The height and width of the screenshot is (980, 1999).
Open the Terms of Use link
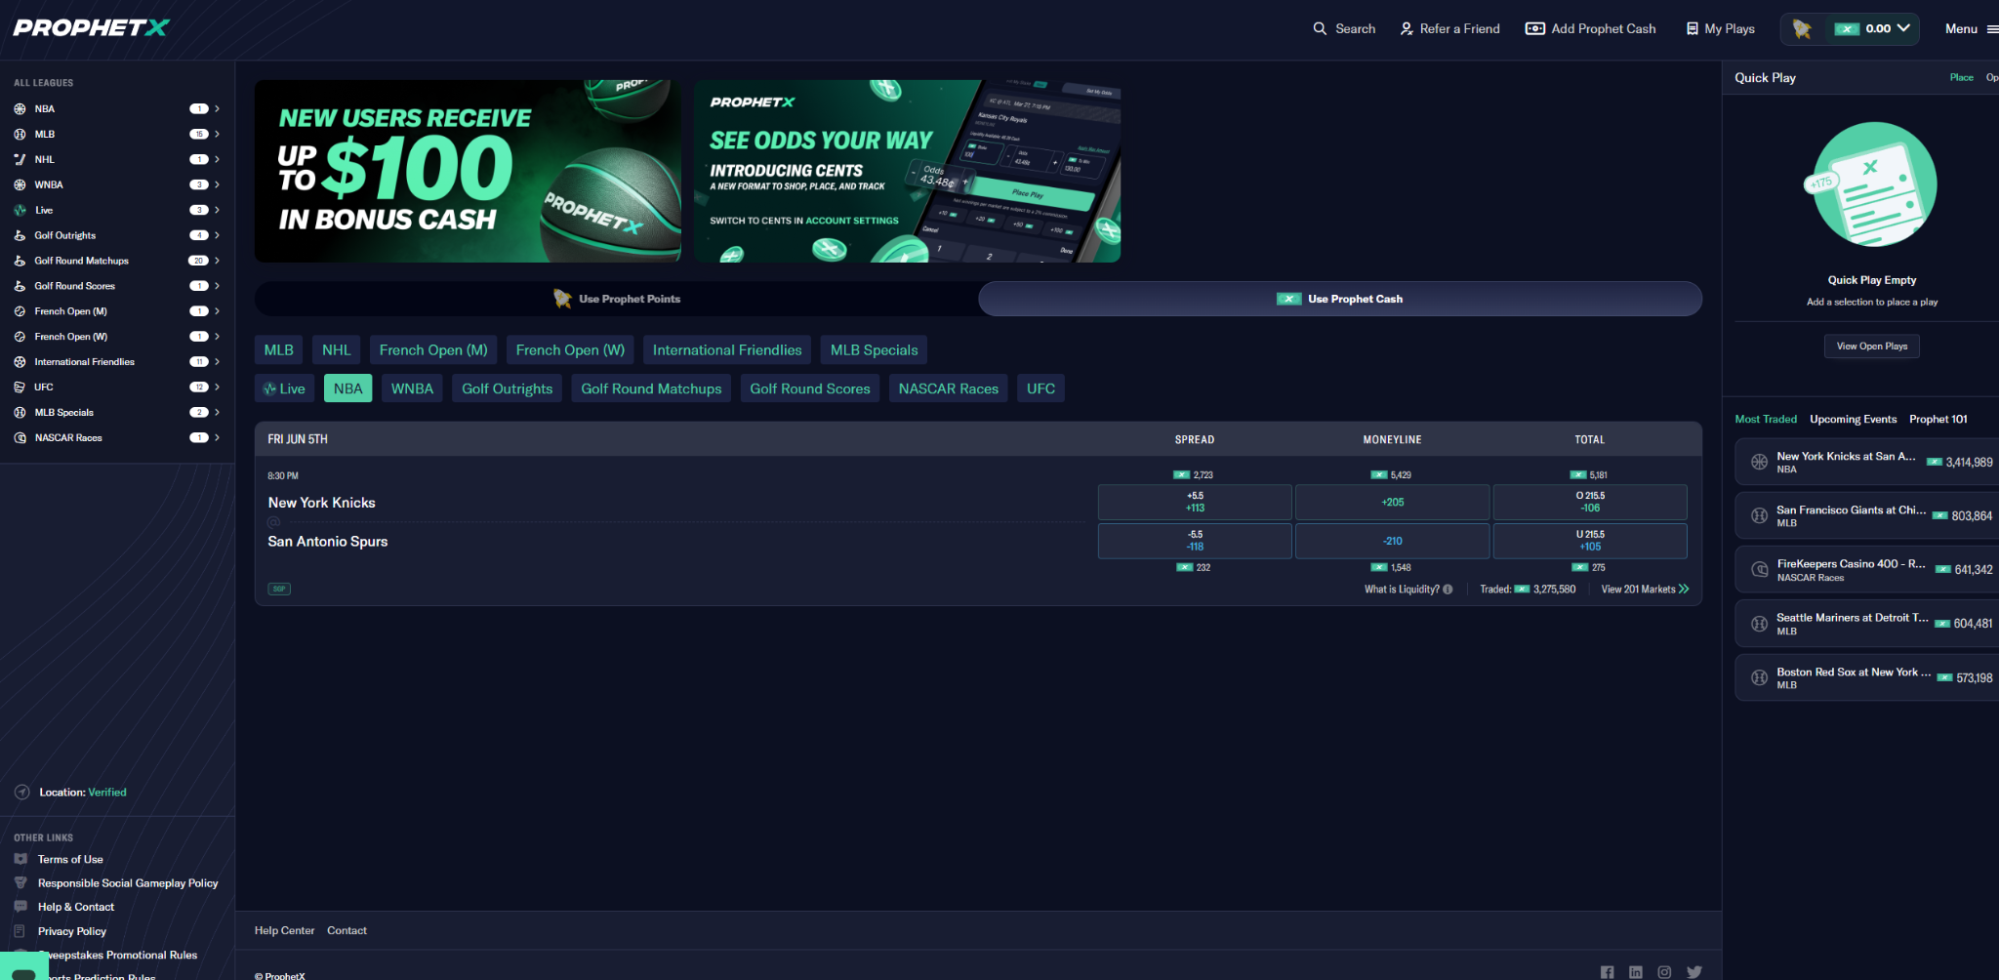pos(70,860)
